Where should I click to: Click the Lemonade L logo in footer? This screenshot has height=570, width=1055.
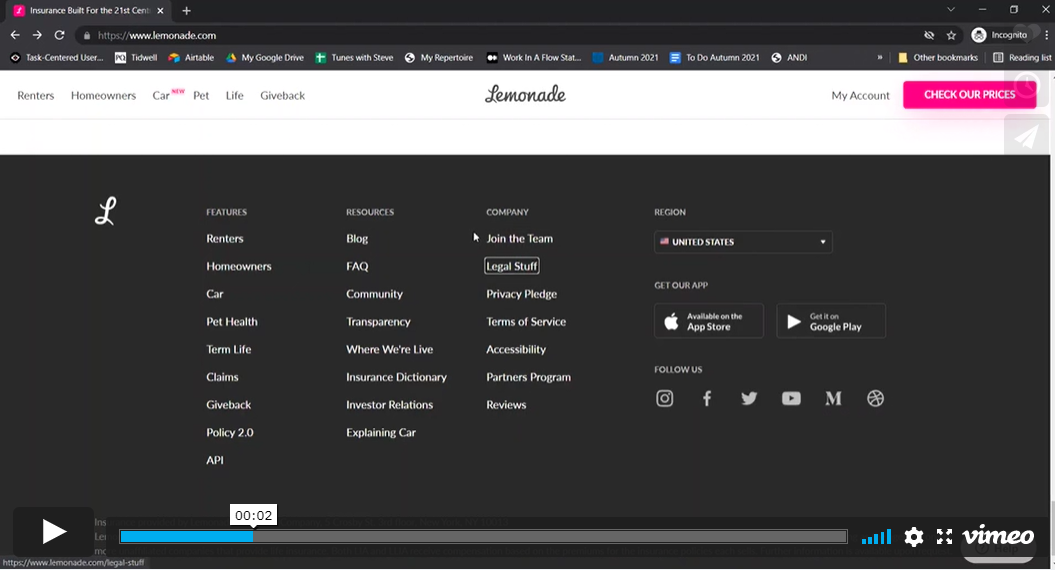point(106,211)
